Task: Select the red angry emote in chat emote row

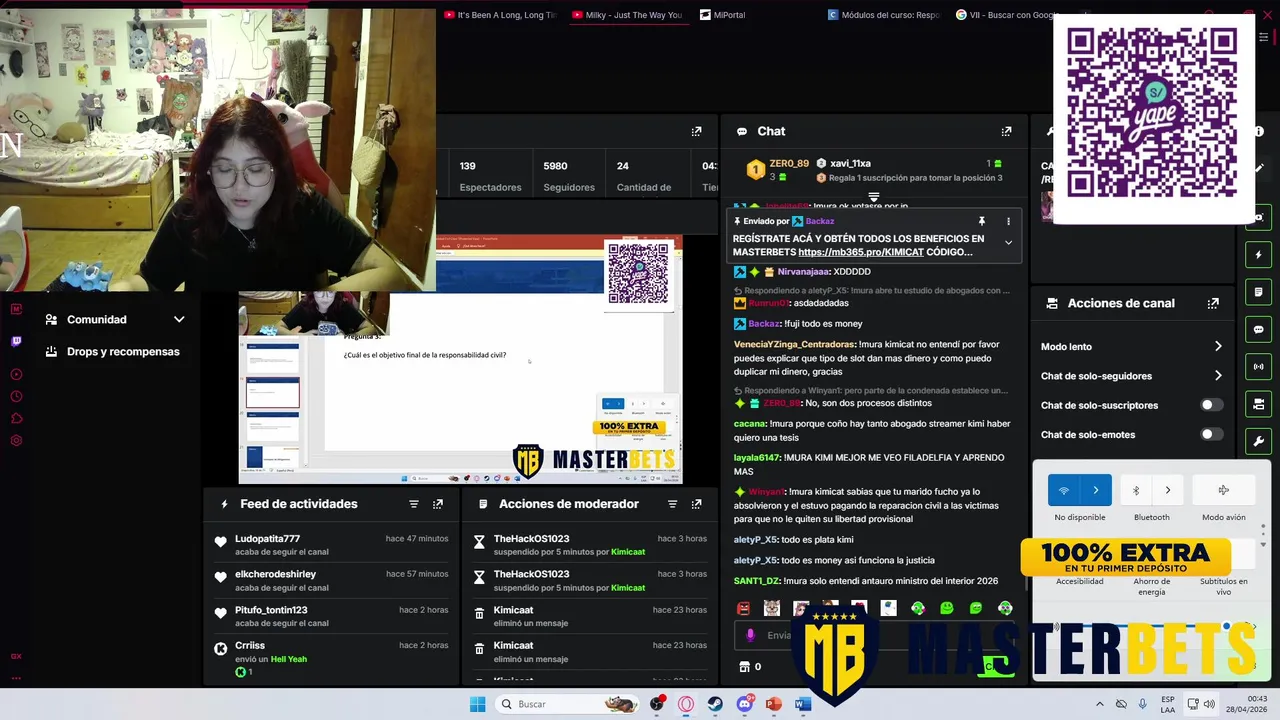Action: (x=743, y=608)
